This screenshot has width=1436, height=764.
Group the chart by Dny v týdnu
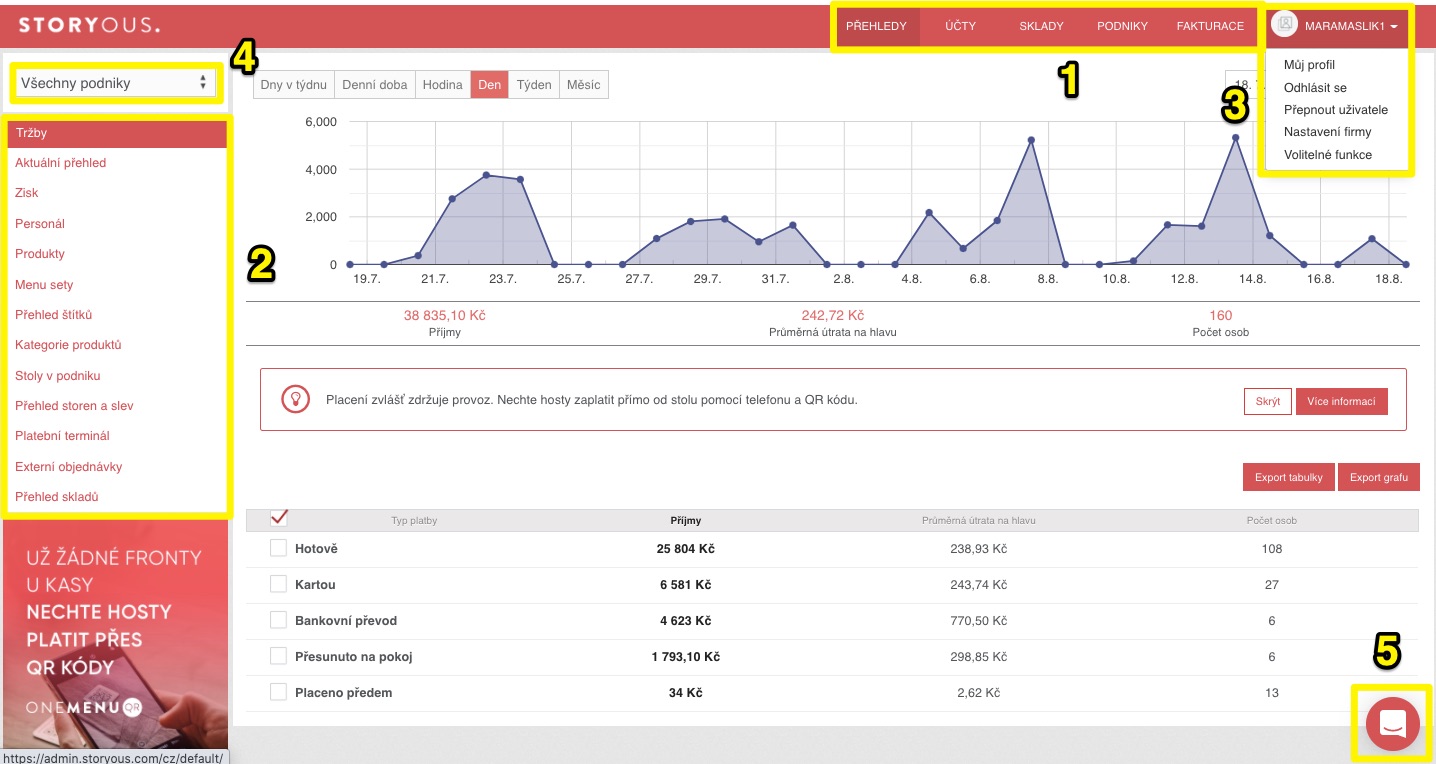tap(293, 85)
